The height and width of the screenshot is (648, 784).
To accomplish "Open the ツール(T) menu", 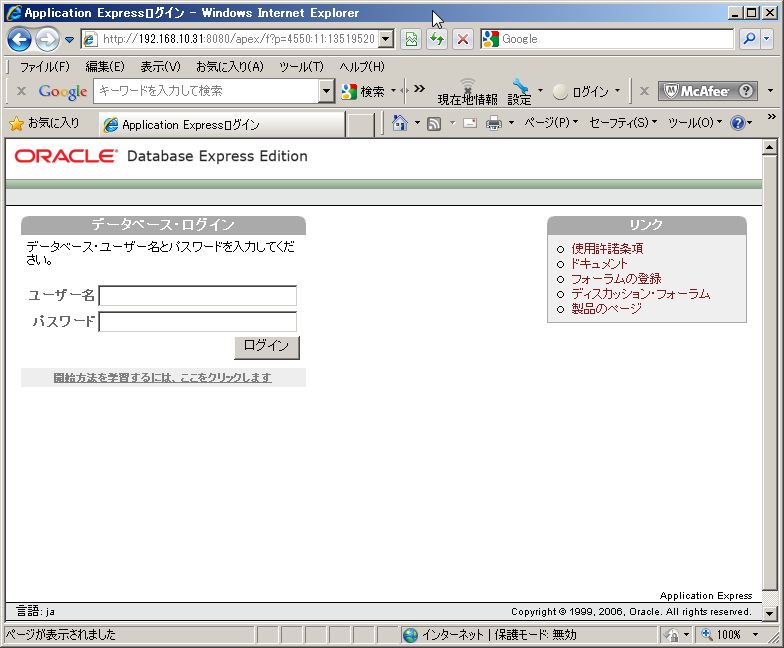I will point(301,66).
